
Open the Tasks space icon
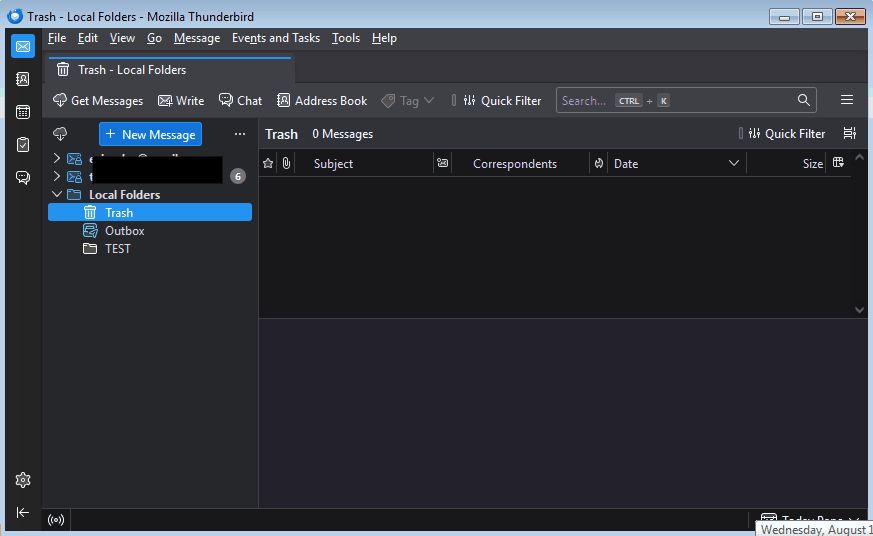tap(23, 145)
